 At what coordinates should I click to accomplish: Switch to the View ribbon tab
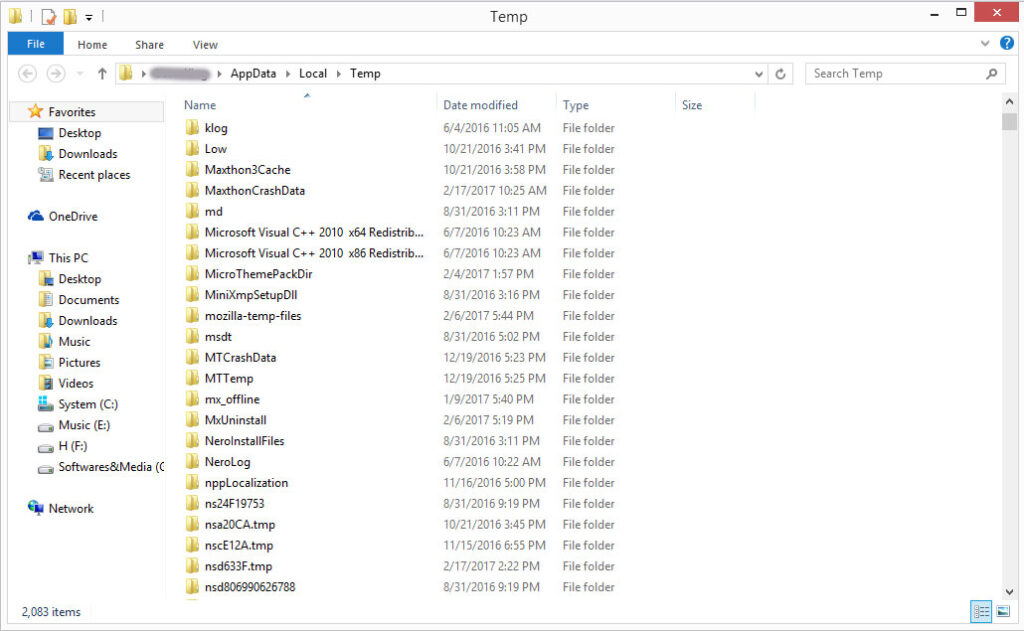tap(205, 44)
